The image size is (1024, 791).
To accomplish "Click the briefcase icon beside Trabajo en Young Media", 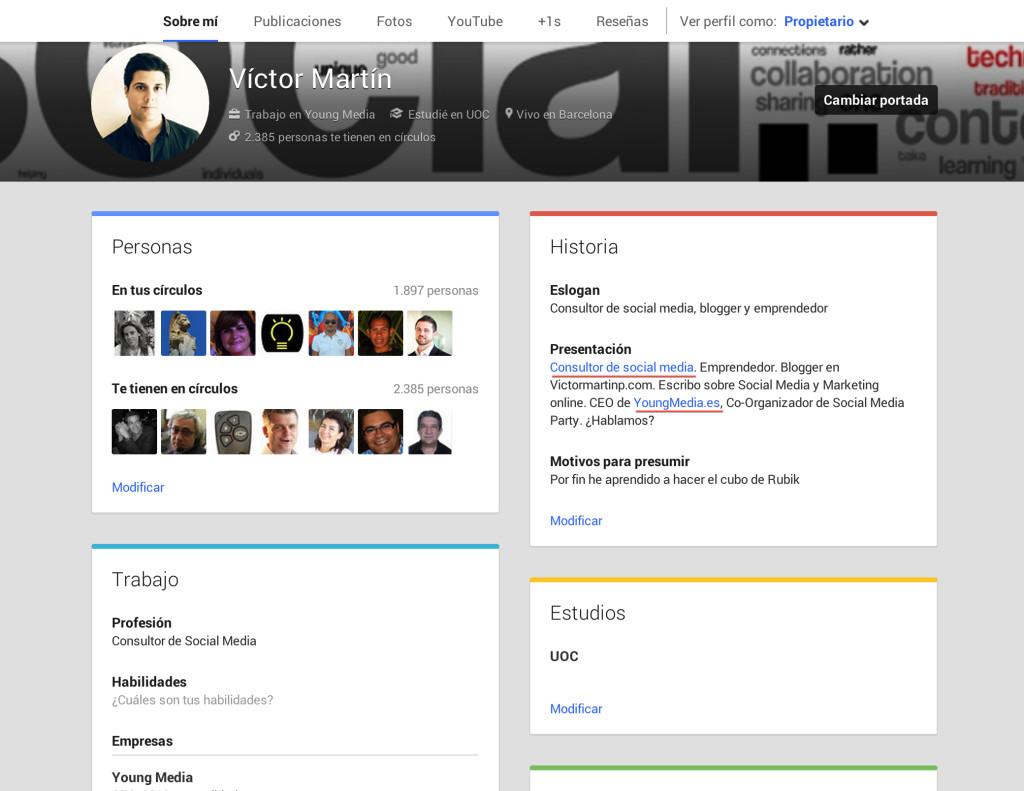I will 237,114.
